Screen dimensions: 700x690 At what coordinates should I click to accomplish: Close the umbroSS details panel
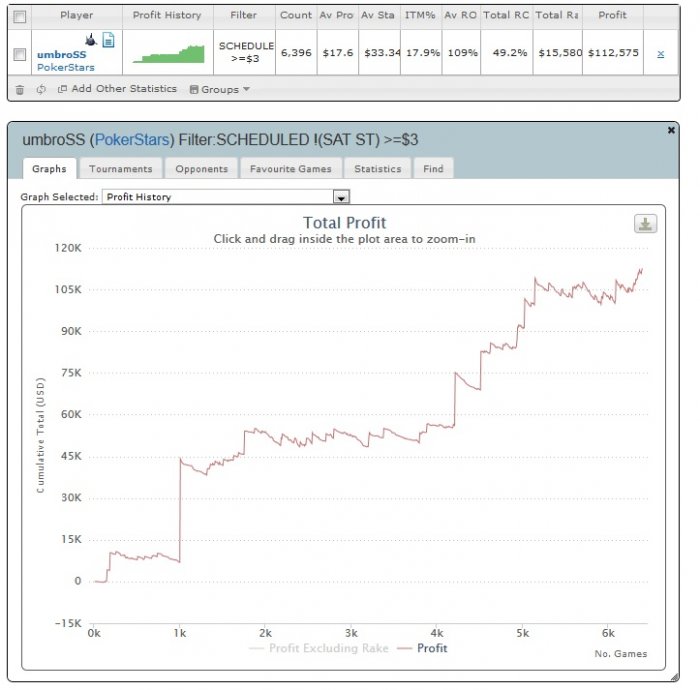pos(671,130)
